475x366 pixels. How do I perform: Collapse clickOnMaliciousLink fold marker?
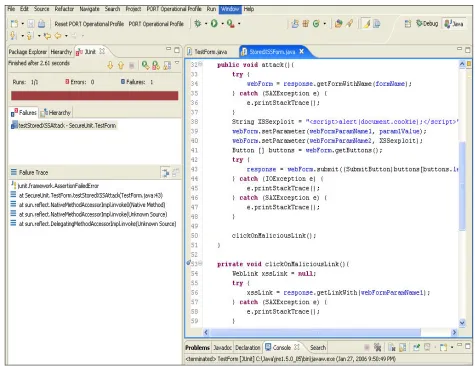coord(201,263)
